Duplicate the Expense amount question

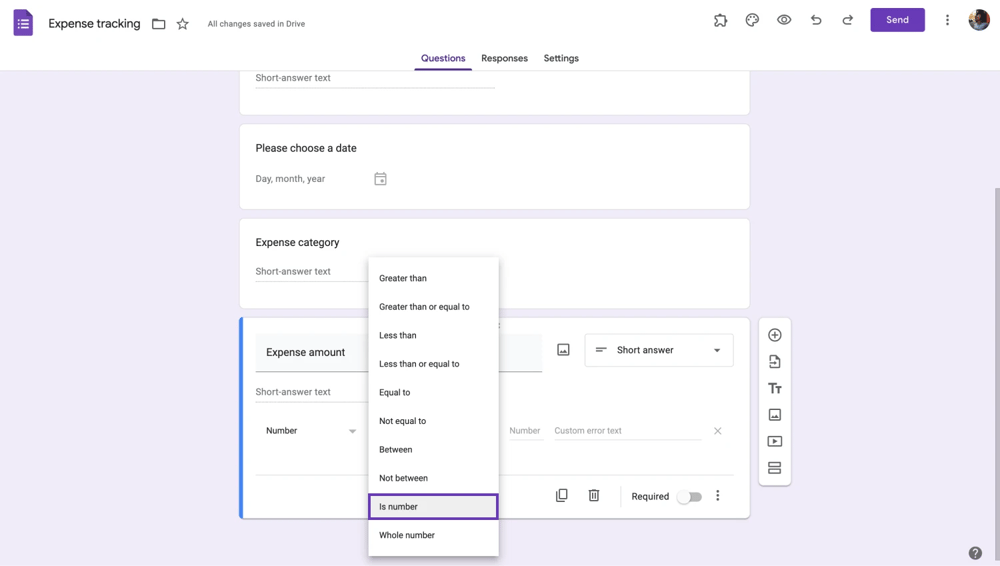(x=561, y=496)
